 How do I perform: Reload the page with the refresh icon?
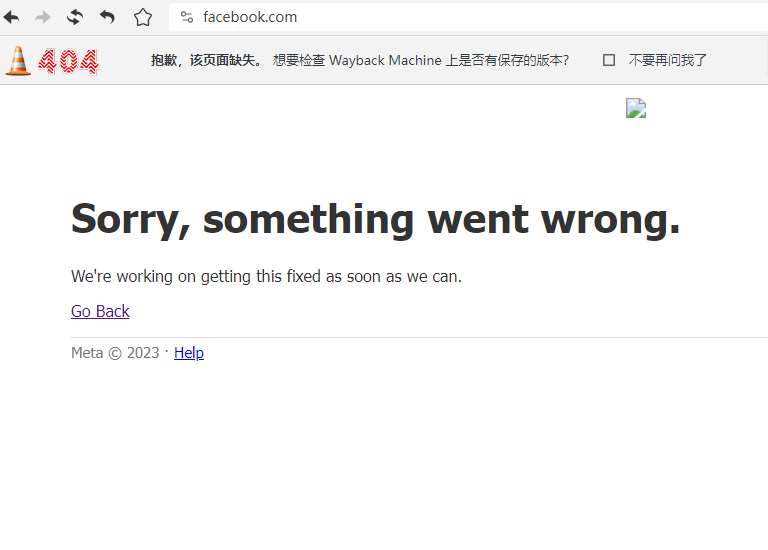pyautogui.click(x=75, y=17)
